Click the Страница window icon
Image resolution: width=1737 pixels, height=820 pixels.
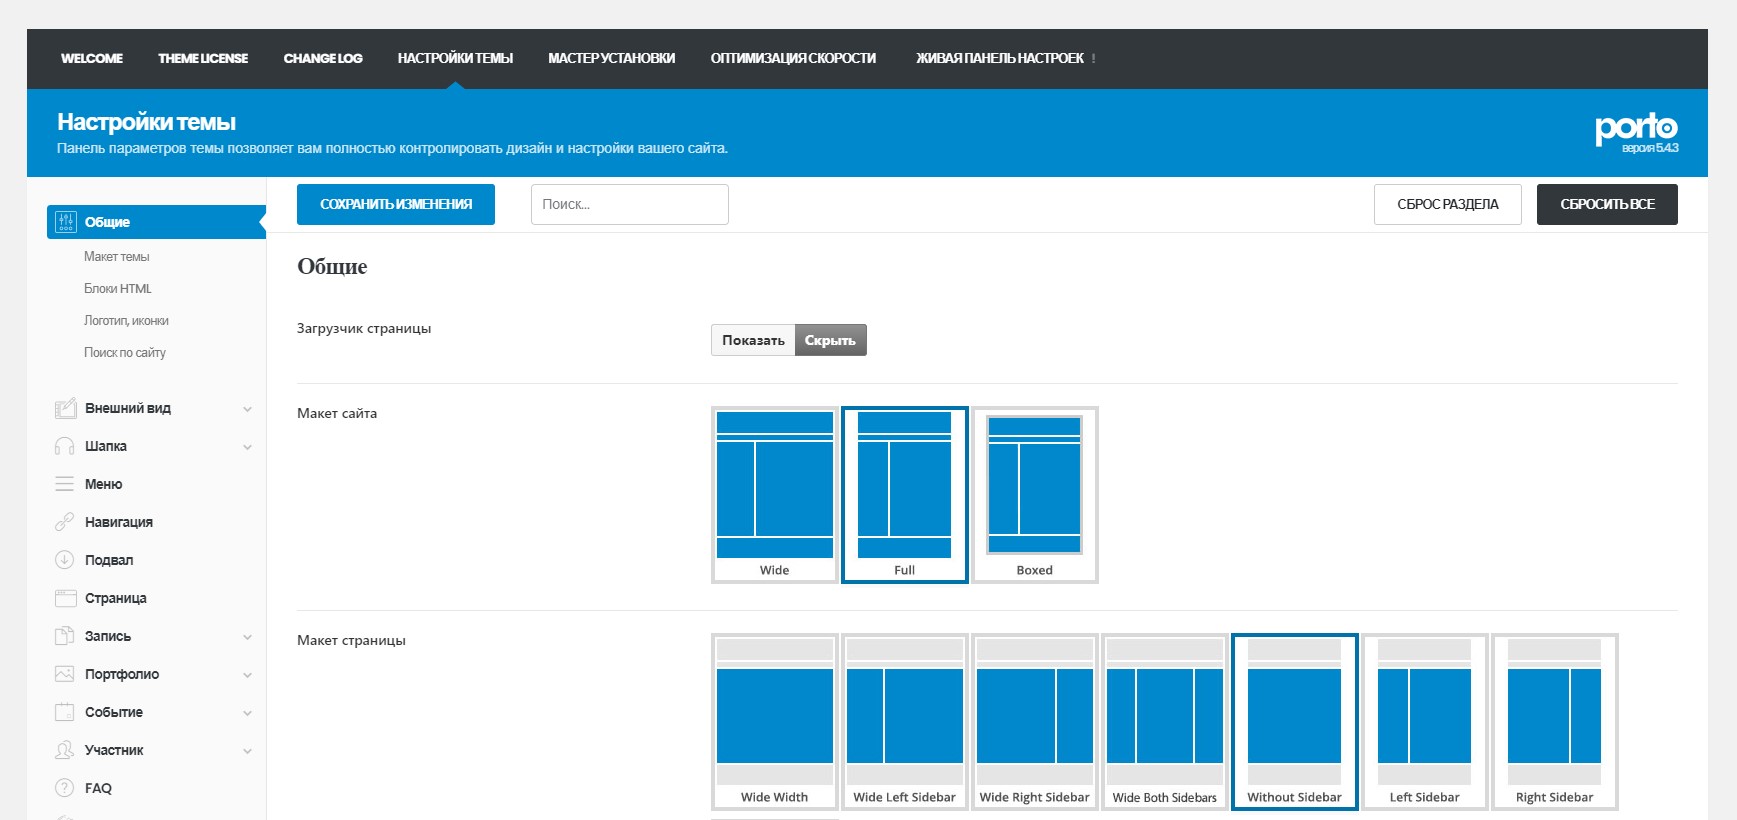click(x=65, y=598)
